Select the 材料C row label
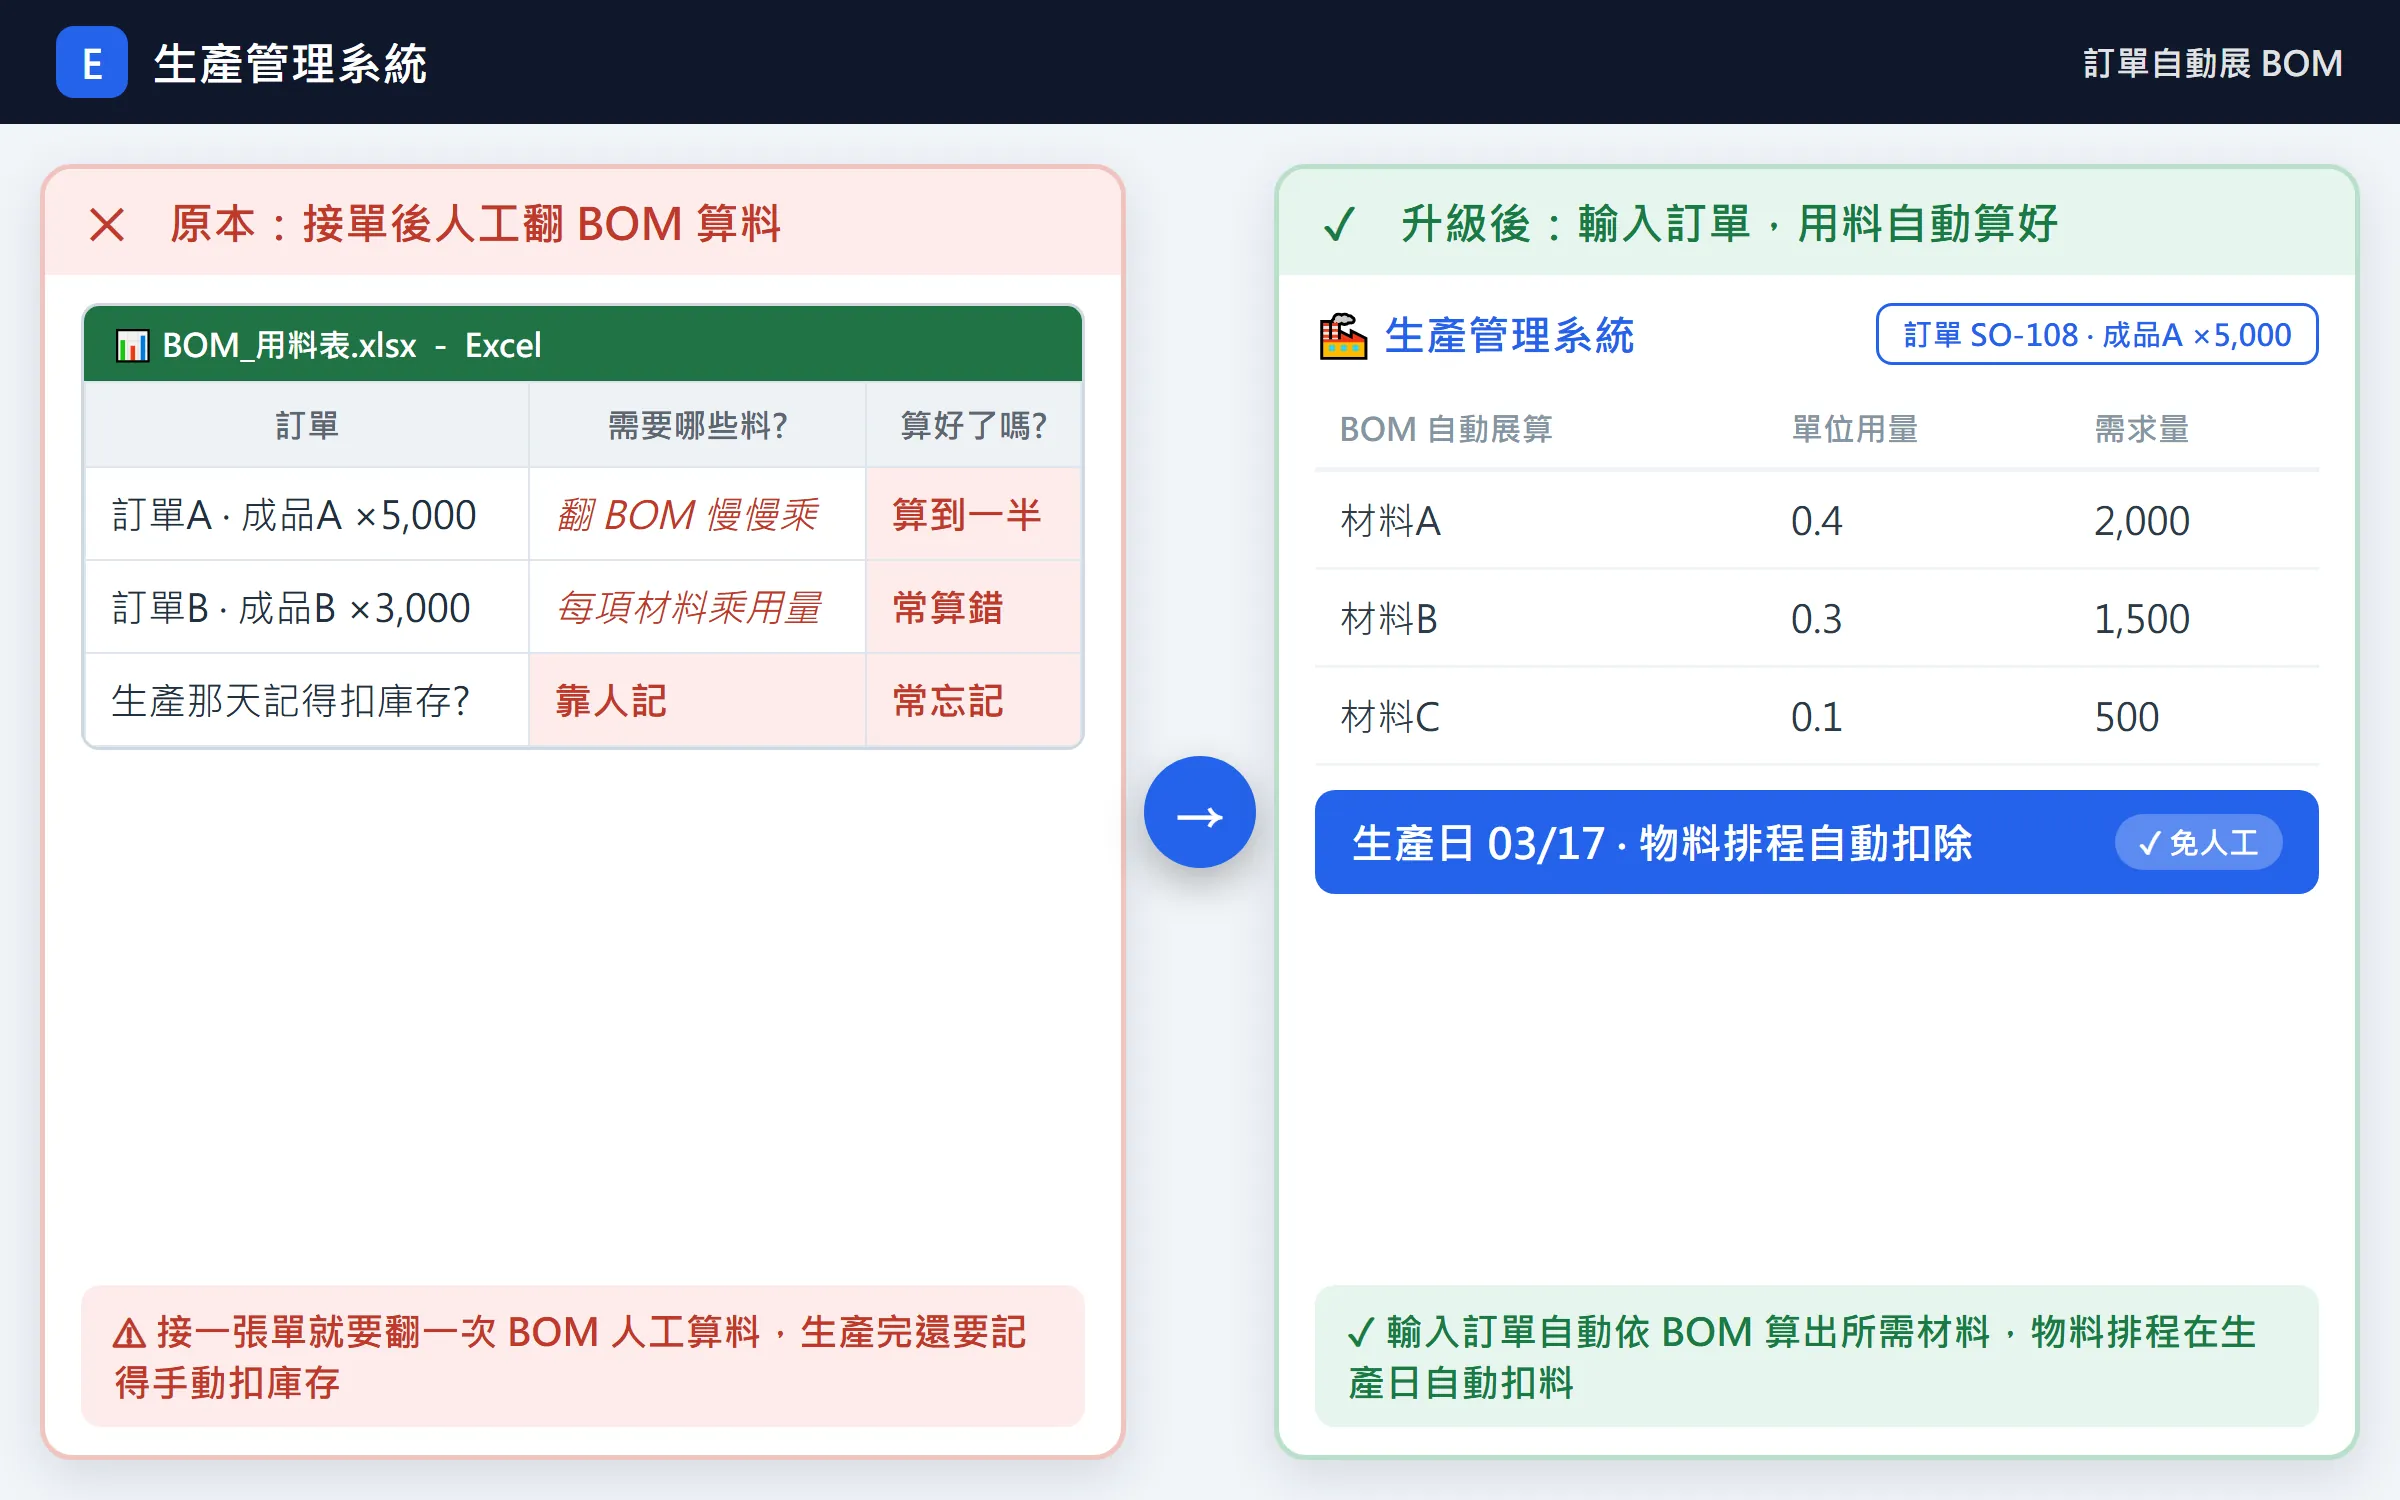 pyautogui.click(x=1389, y=717)
